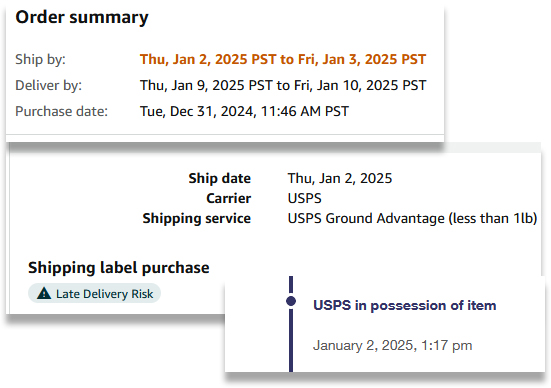Click the Ship date label

click(x=220, y=178)
